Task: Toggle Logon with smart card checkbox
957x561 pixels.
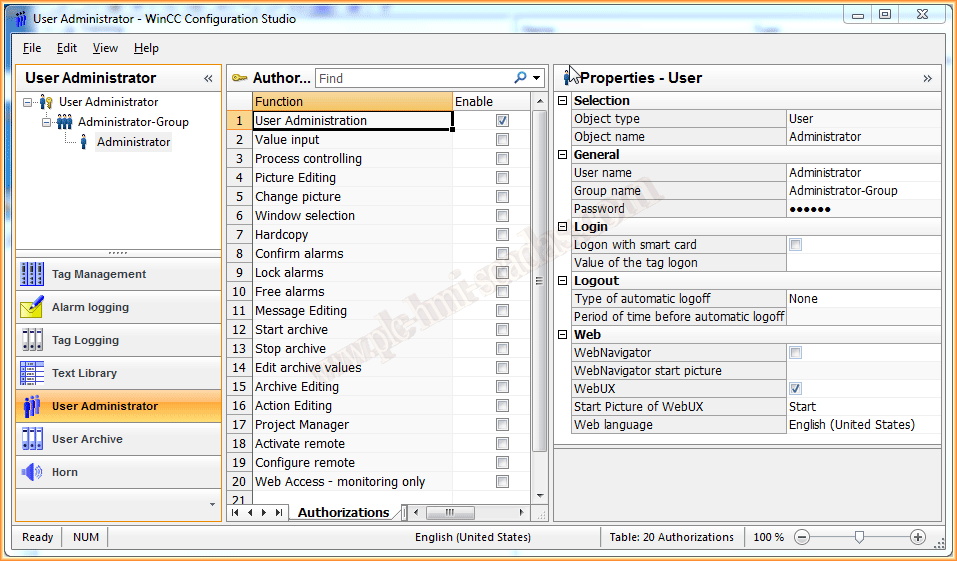Action: pos(796,245)
